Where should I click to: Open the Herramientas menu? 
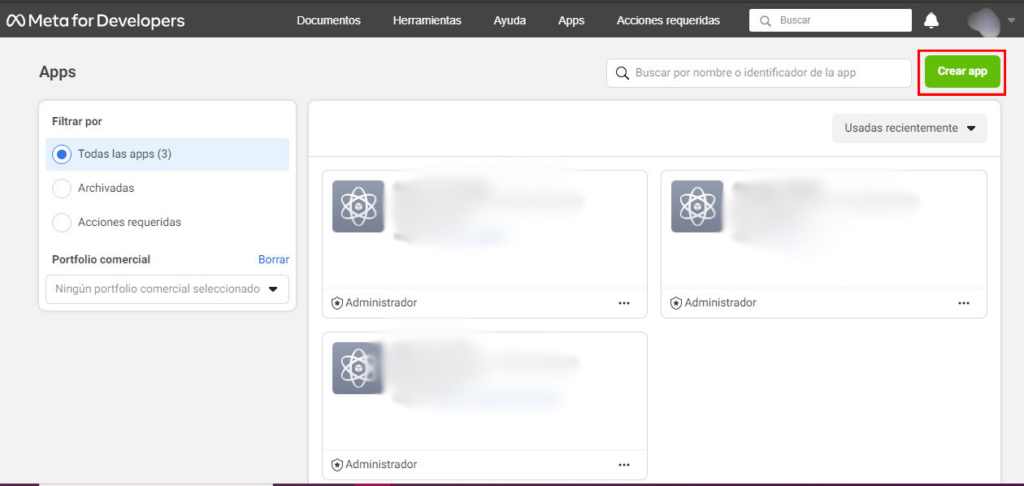pyautogui.click(x=427, y=20)
